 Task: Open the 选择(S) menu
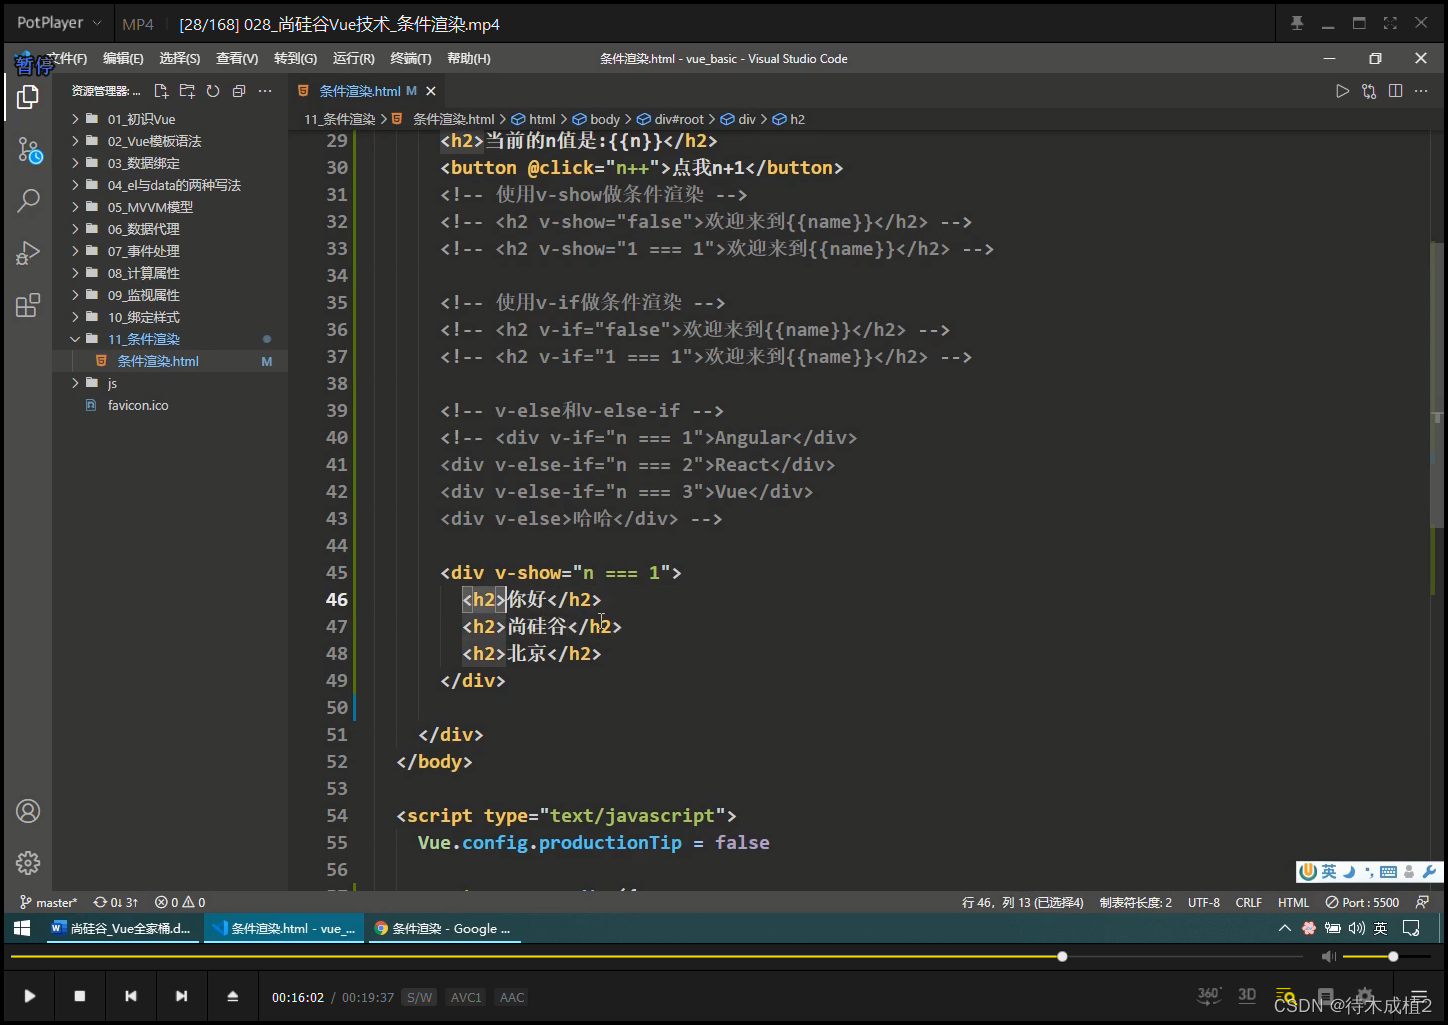(x=180, y=59)
